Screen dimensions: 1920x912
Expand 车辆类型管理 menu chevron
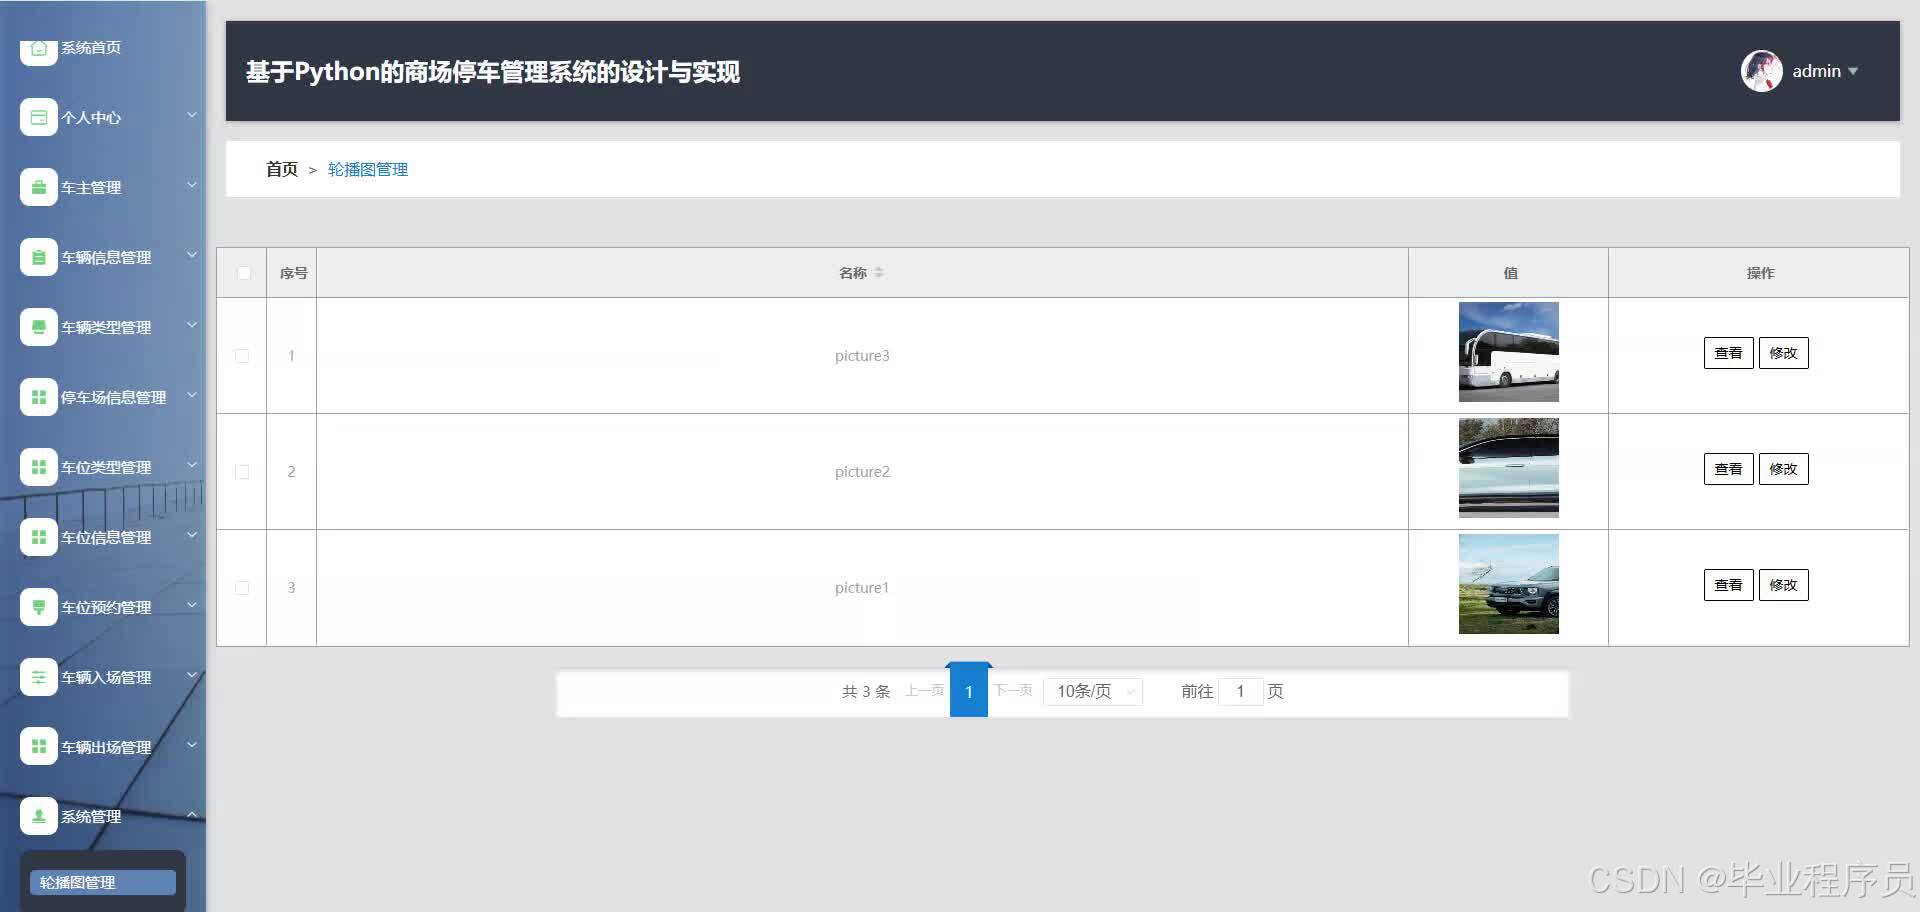tap(192, 325)
